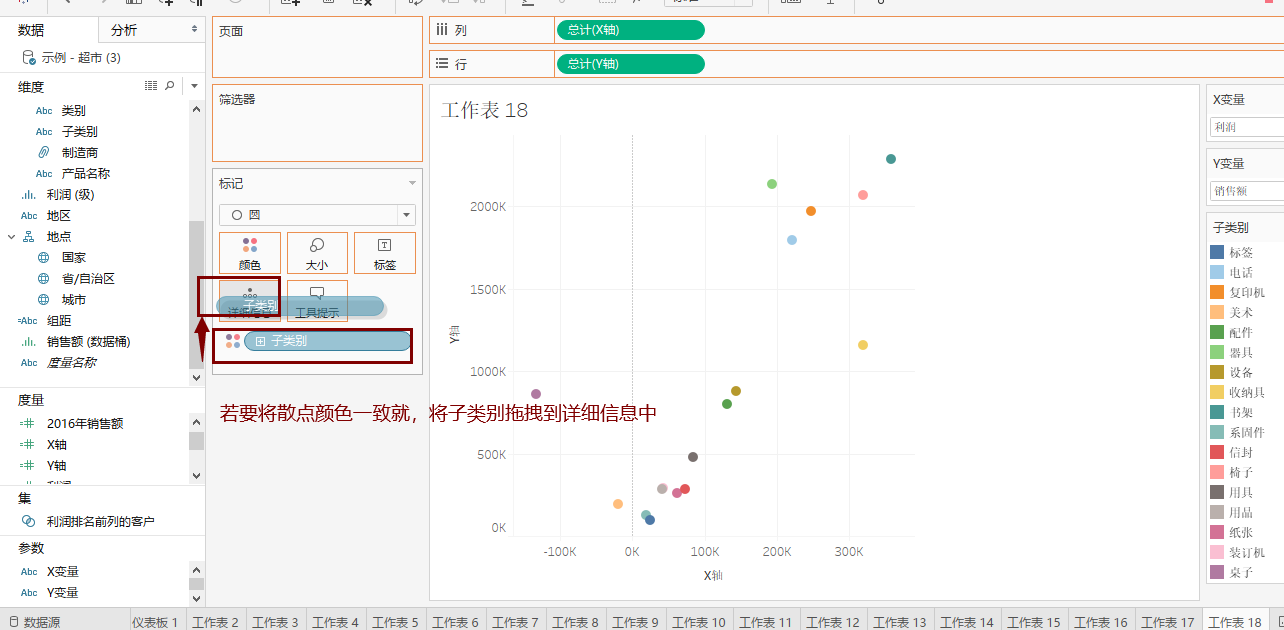The image size is (1284, 630).
Task: Open the 工作表 10 sheet tab
Action: (x=699, y=622)
